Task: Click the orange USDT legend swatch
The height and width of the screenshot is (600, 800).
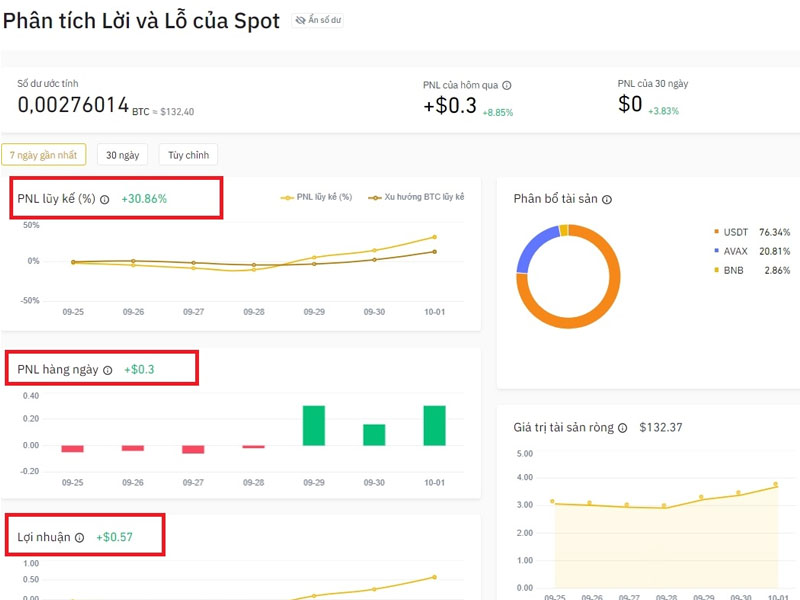Action: (x=716, y=232)
